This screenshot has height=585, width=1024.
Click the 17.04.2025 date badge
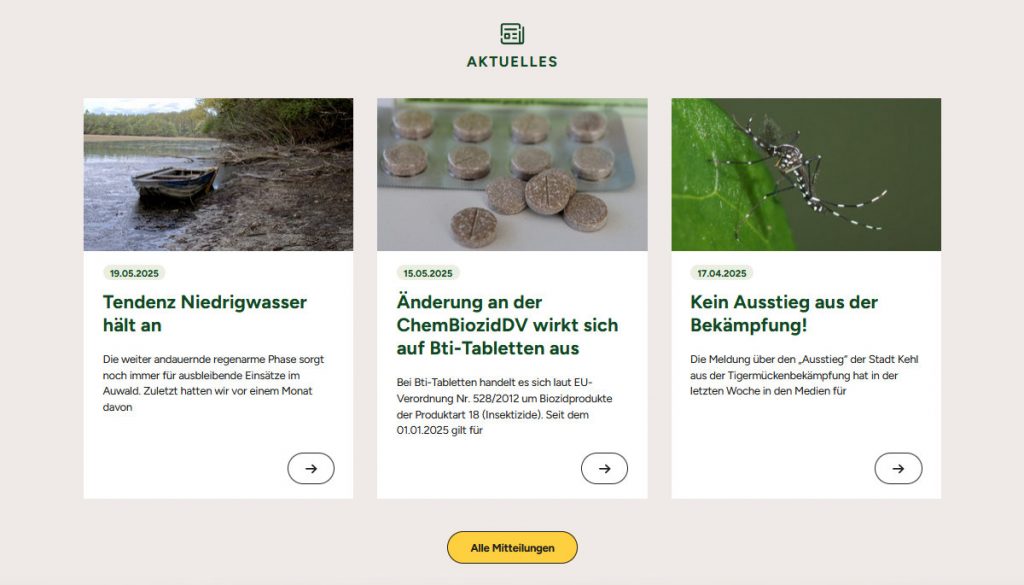[722, 273]
